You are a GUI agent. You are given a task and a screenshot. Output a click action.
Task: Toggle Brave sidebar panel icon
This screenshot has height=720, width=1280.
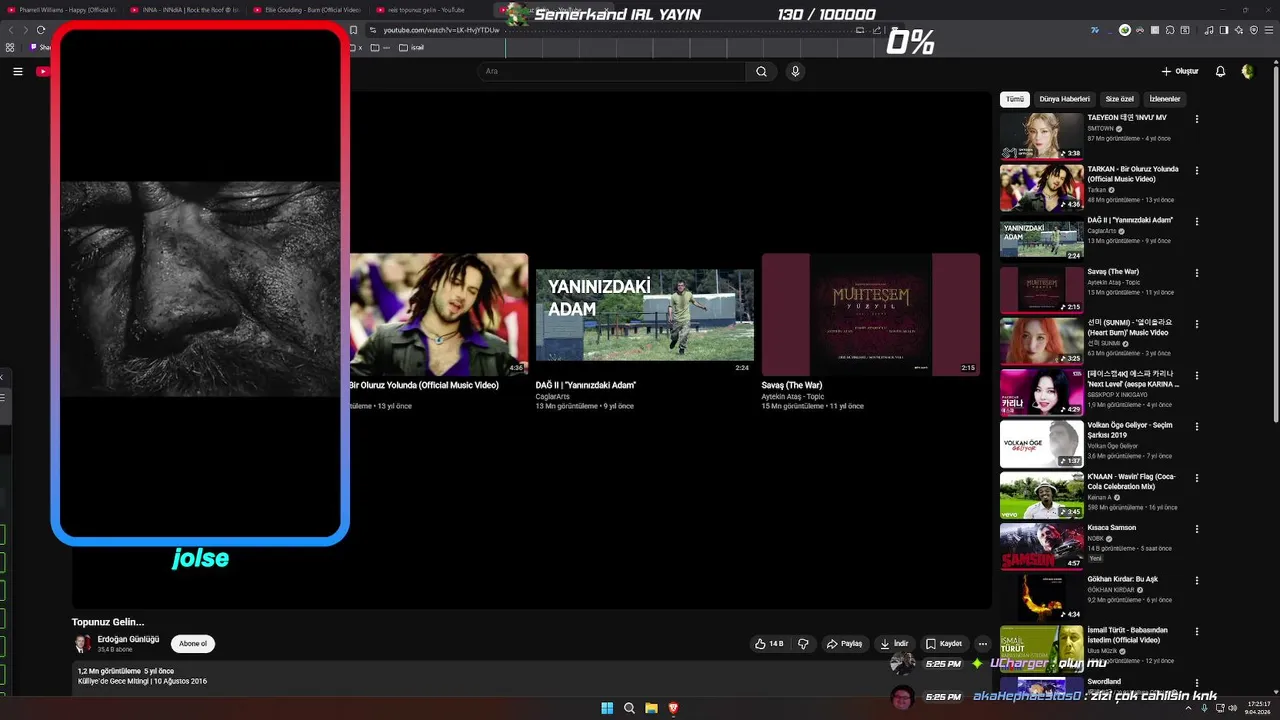tap(1224, 30)
